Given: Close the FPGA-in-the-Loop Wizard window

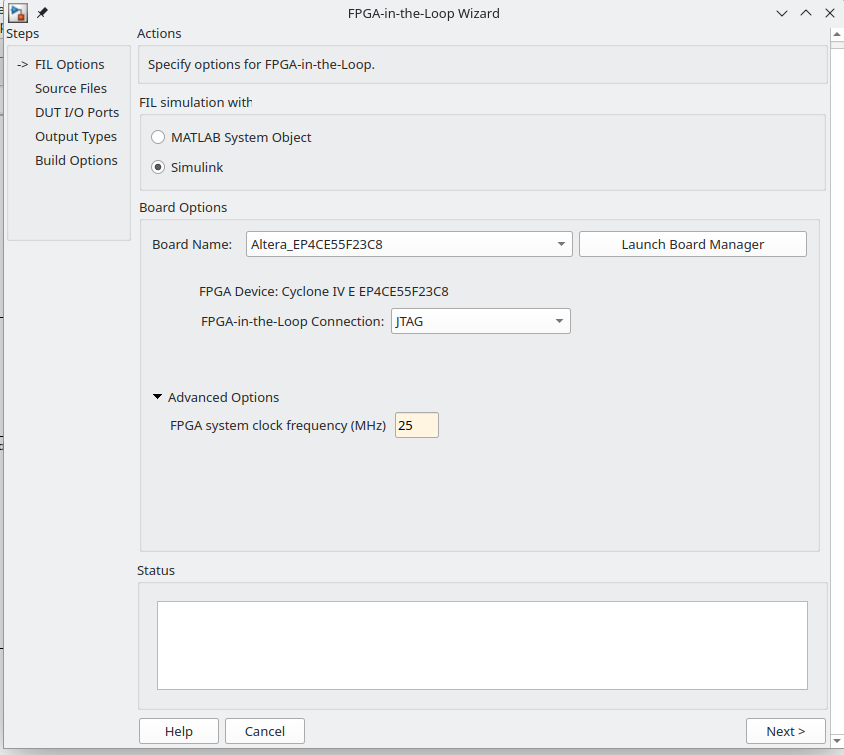Looking at the screenshot, I should coord(830,13).
